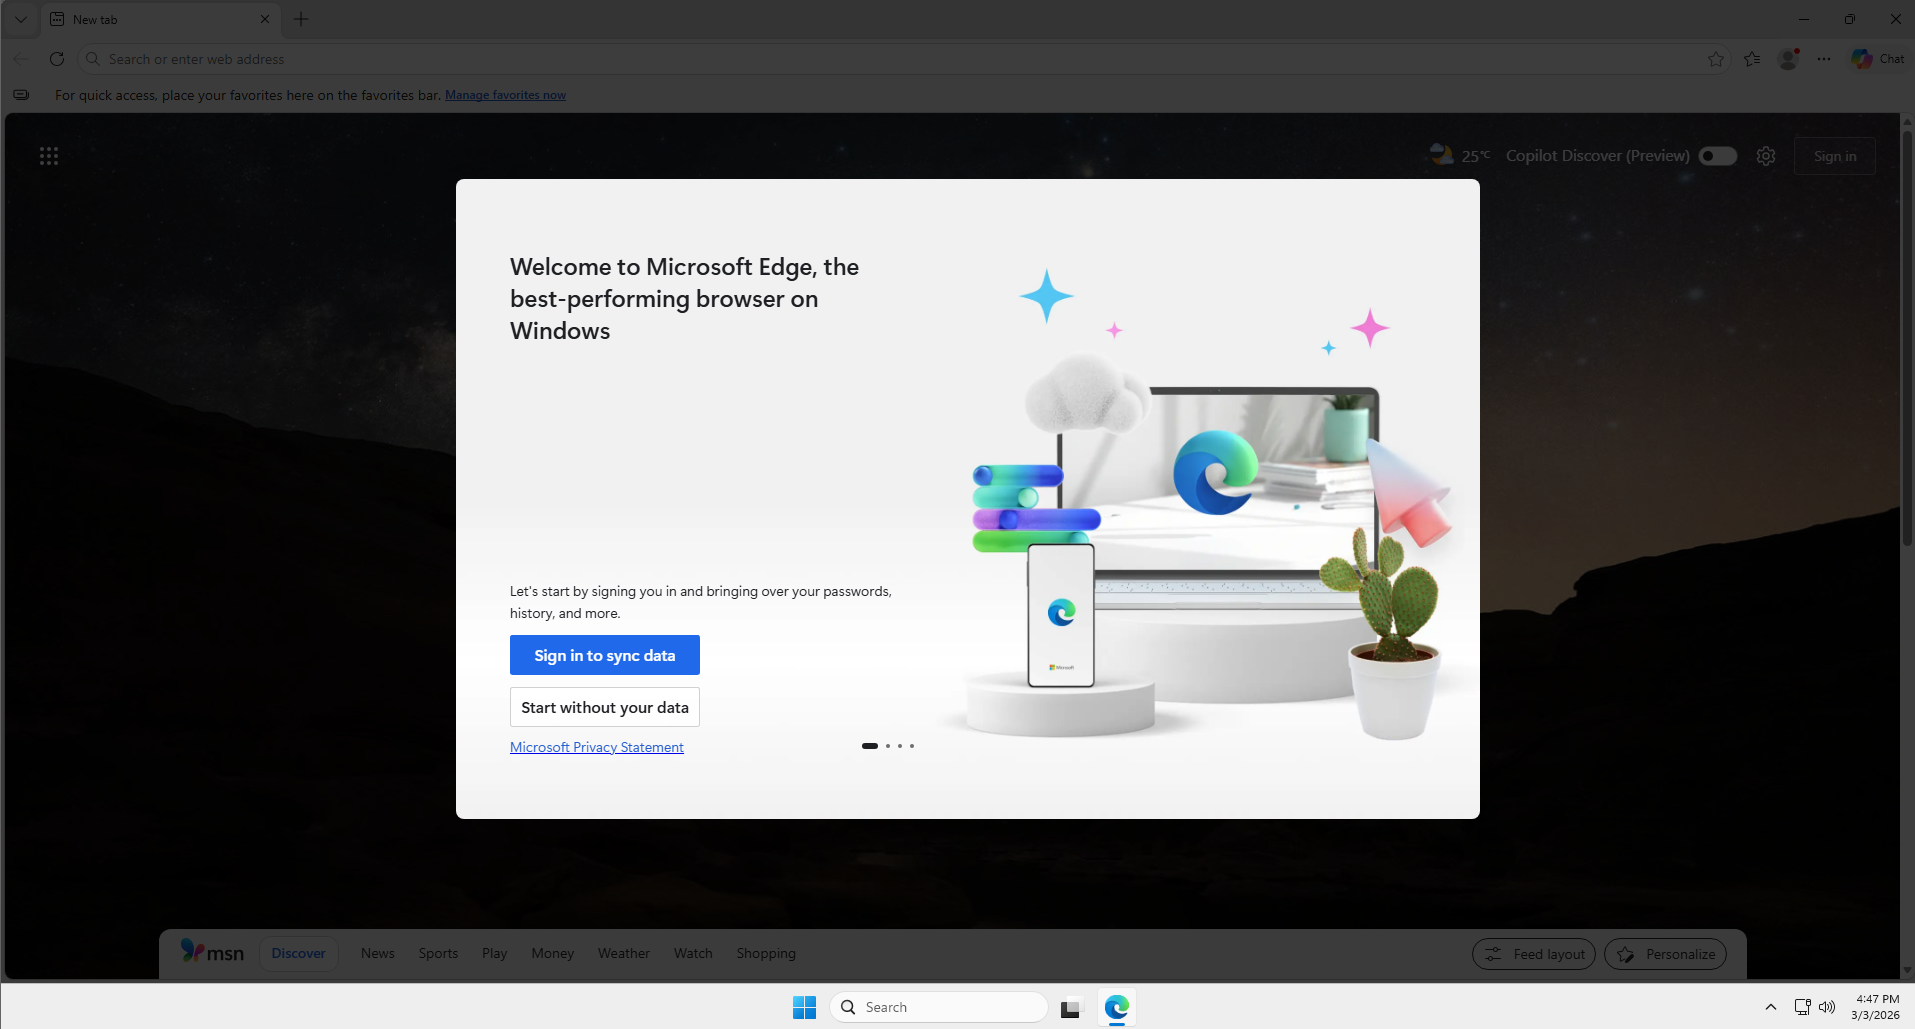
Task: Select the Weather feed tab
Action: (x=624, y=953)
